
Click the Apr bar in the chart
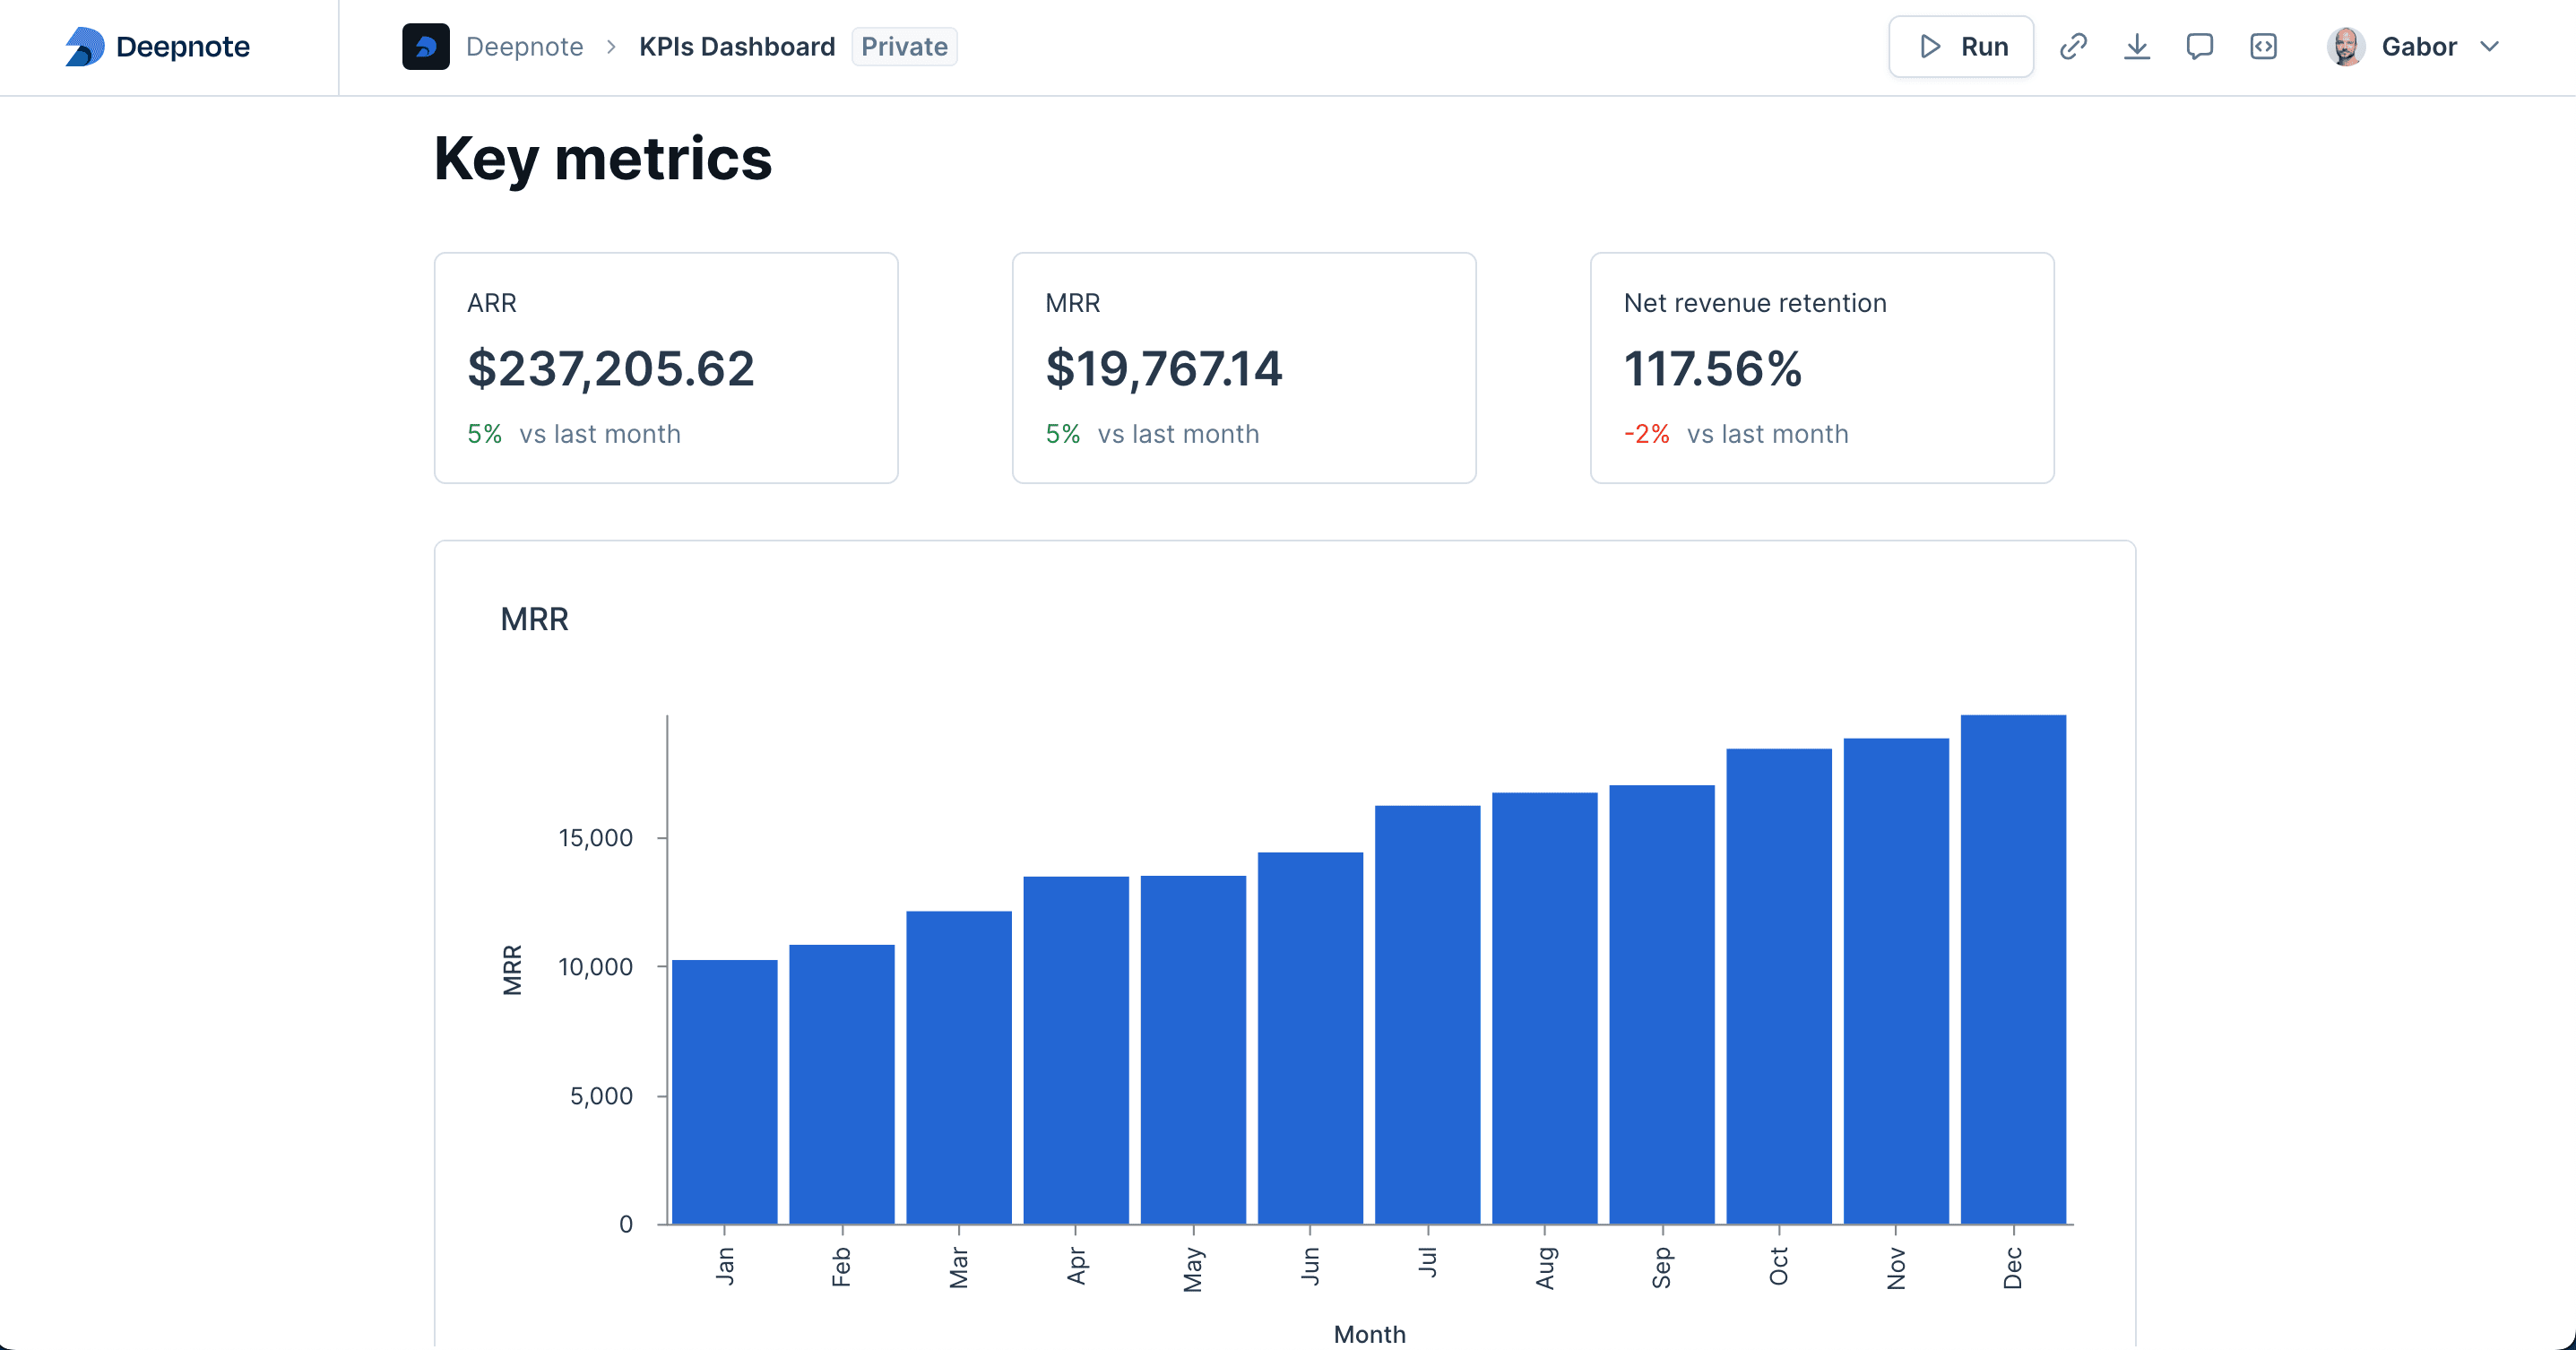1076,1050
